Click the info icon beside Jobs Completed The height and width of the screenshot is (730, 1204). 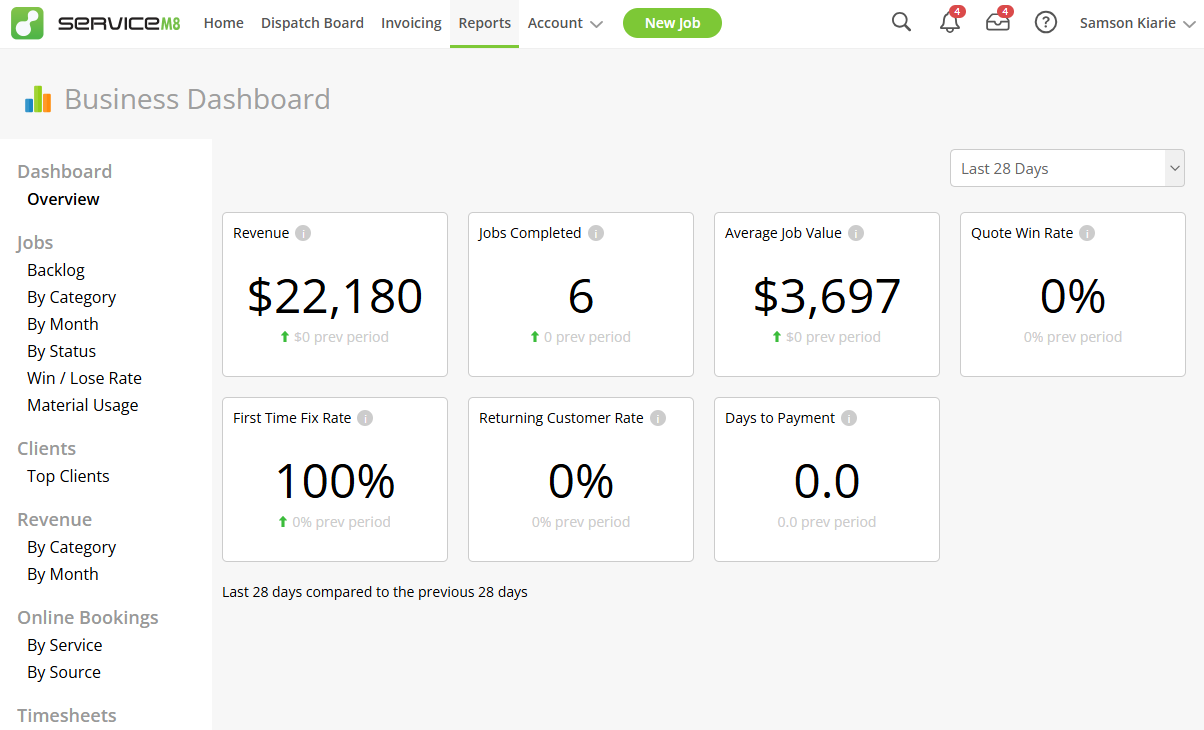(x=595, y=233)
